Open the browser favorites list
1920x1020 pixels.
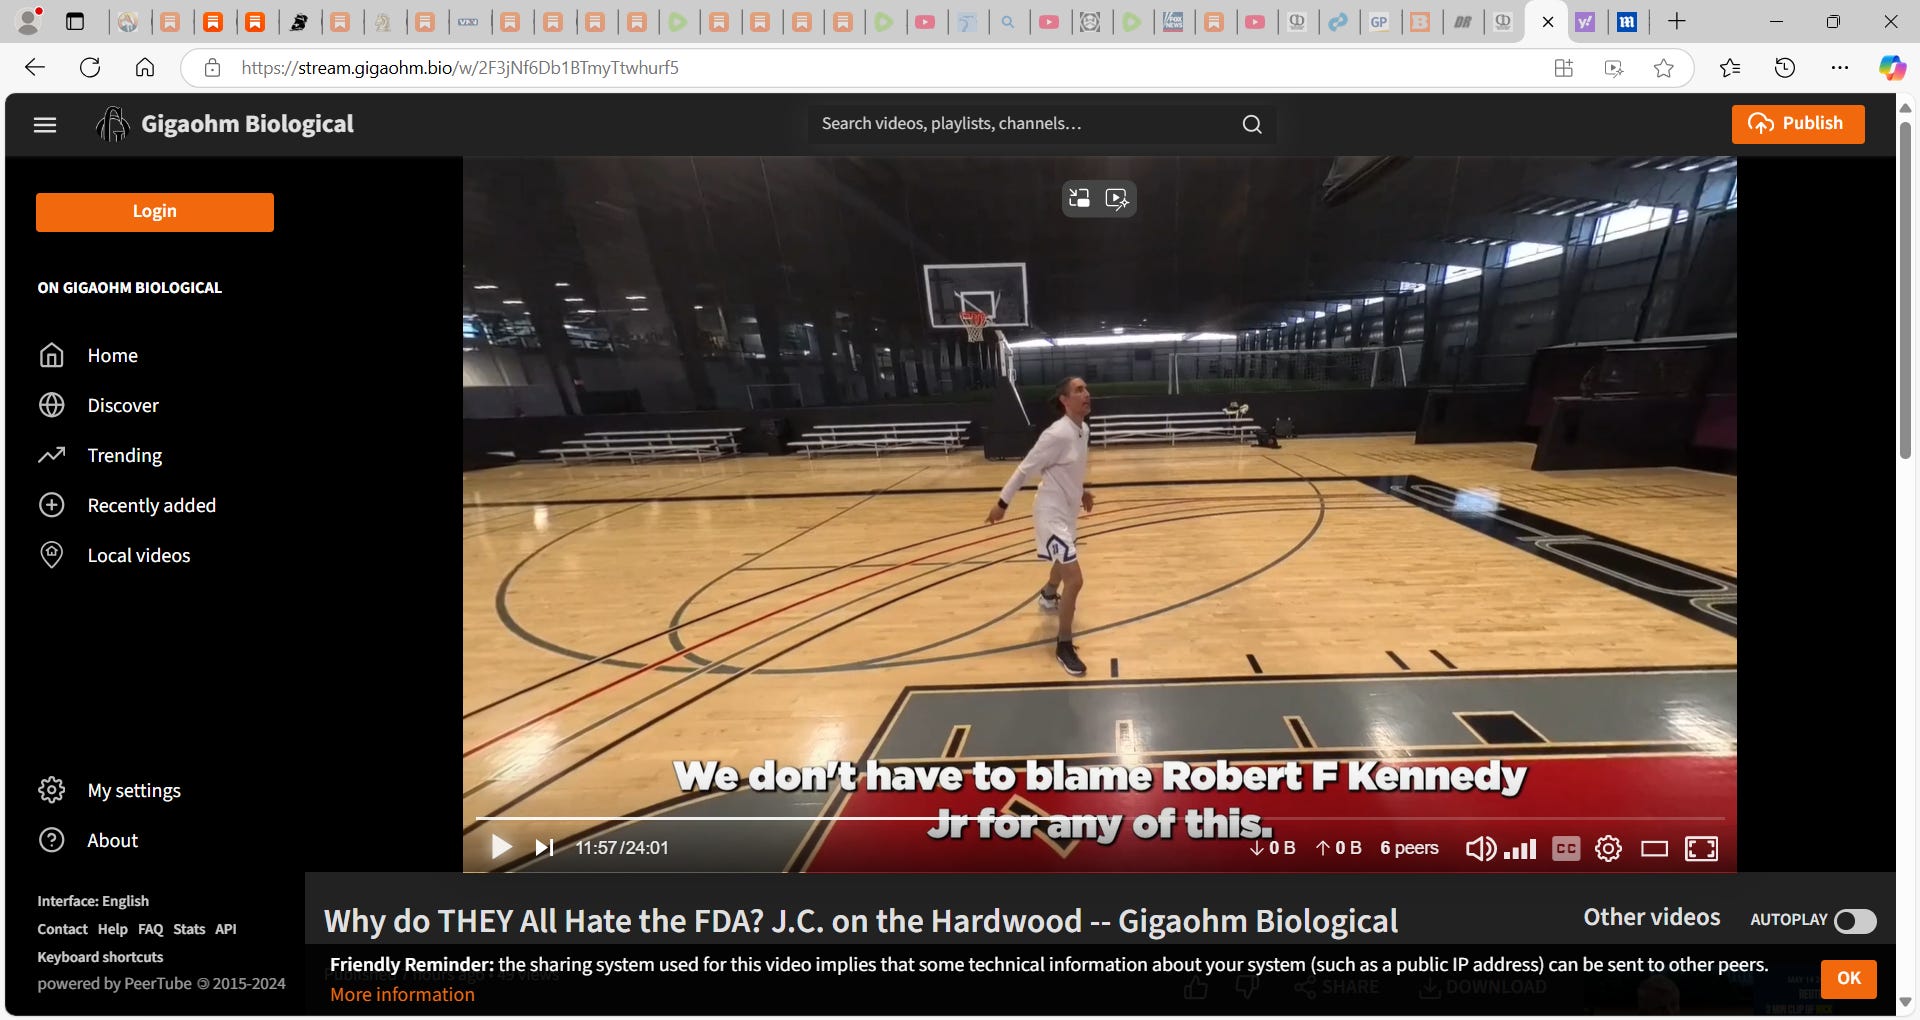tap(1730, 68)
